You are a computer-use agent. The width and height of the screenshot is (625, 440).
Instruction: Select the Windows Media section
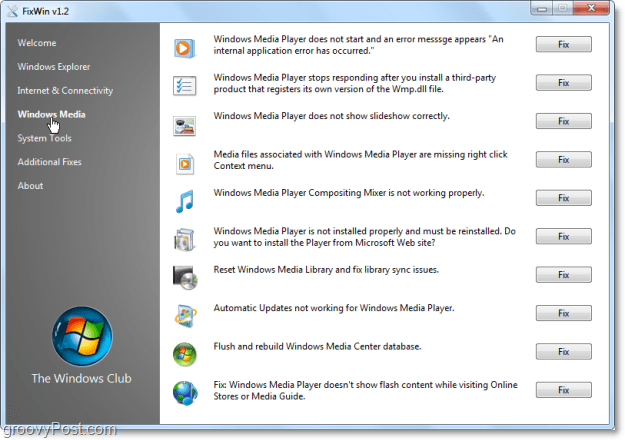coord(51,114)
